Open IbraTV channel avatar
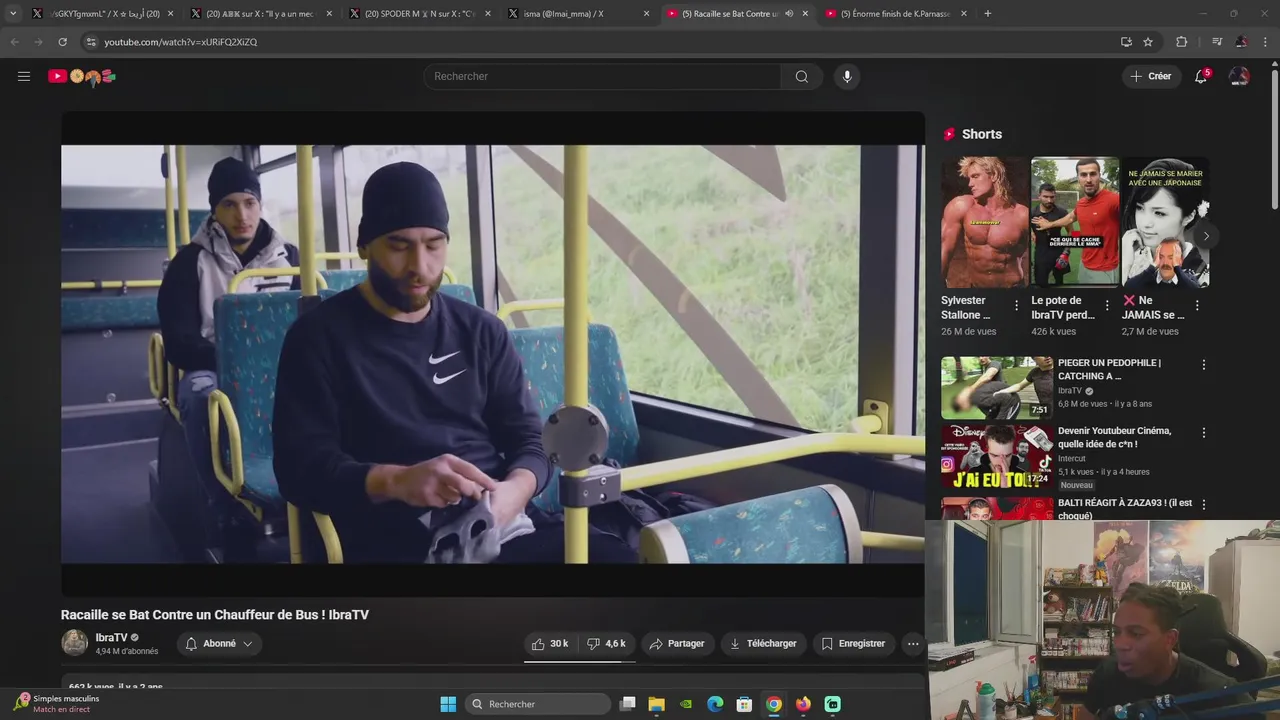Image resolution: width=1280 pixels, height=720 pixels. click(75, 643)
